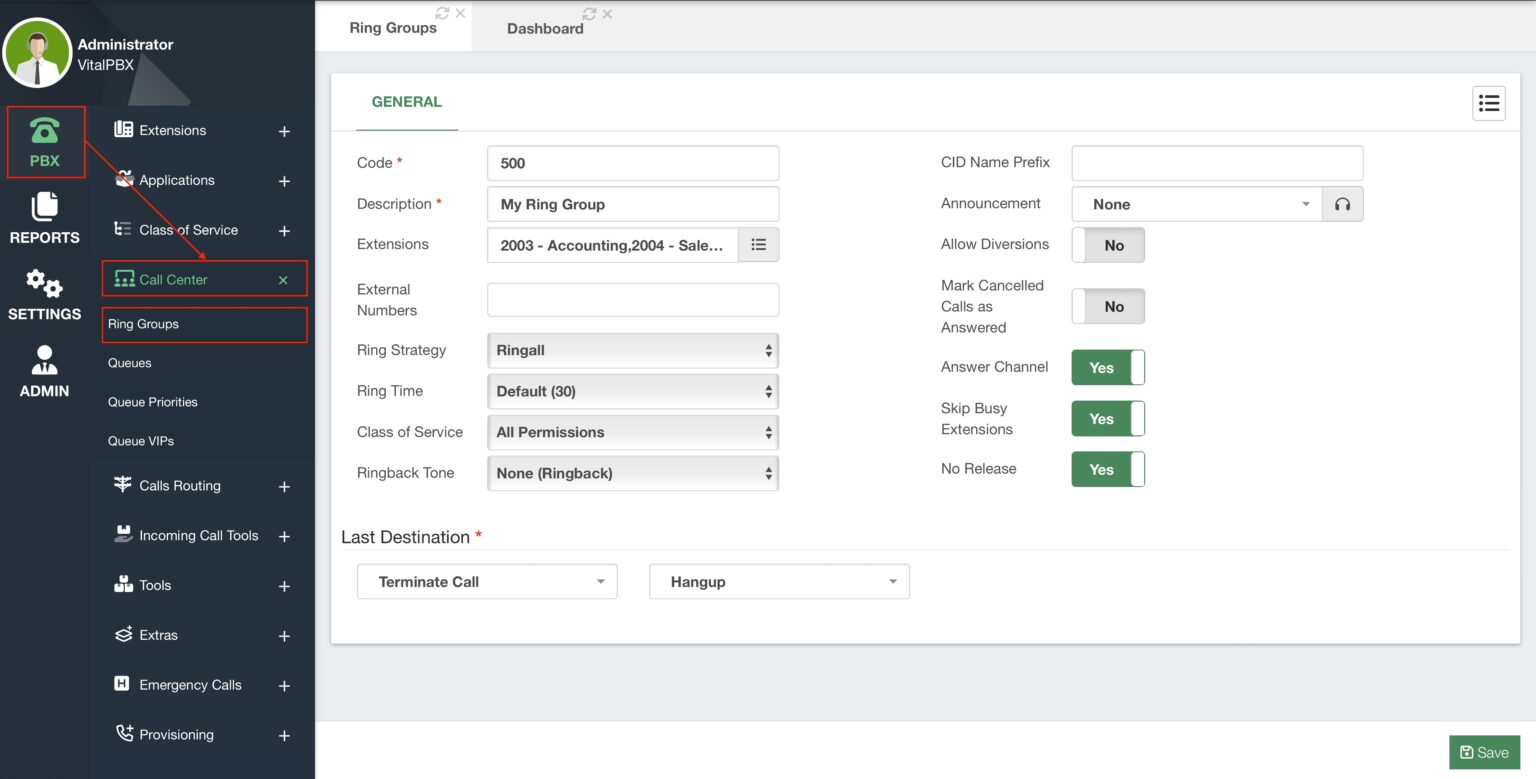Select the GENERAL tab
The width and height of the screenshot is (1536, 779).
(x=406, y=102)
